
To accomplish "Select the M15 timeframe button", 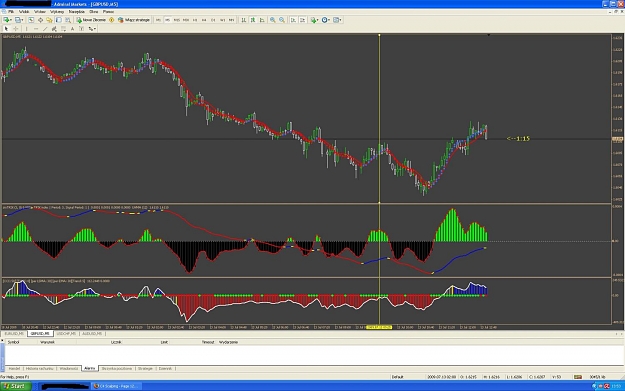I will click(177, 20).
